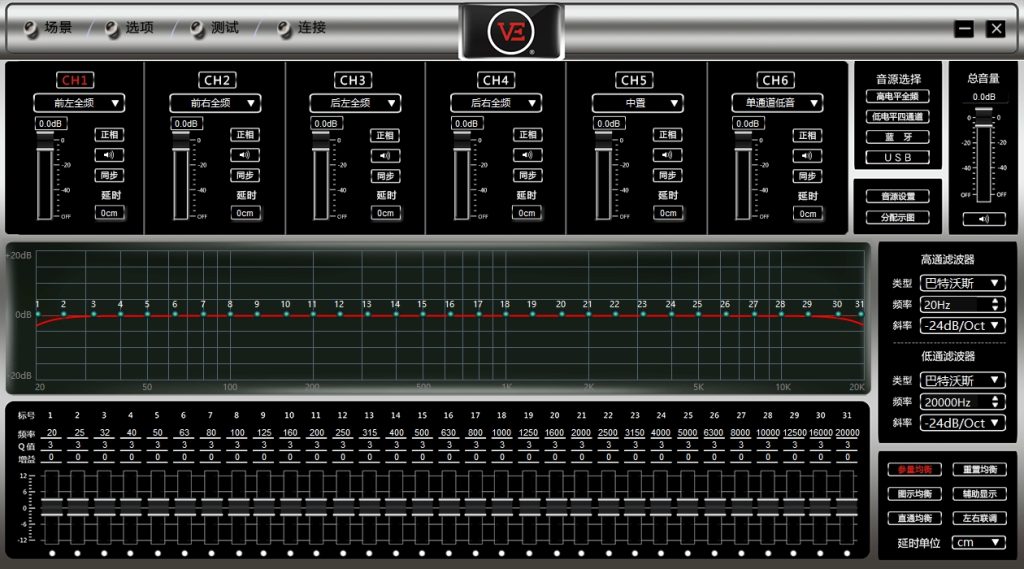Select the CH4 channel tab

[496, 80]
